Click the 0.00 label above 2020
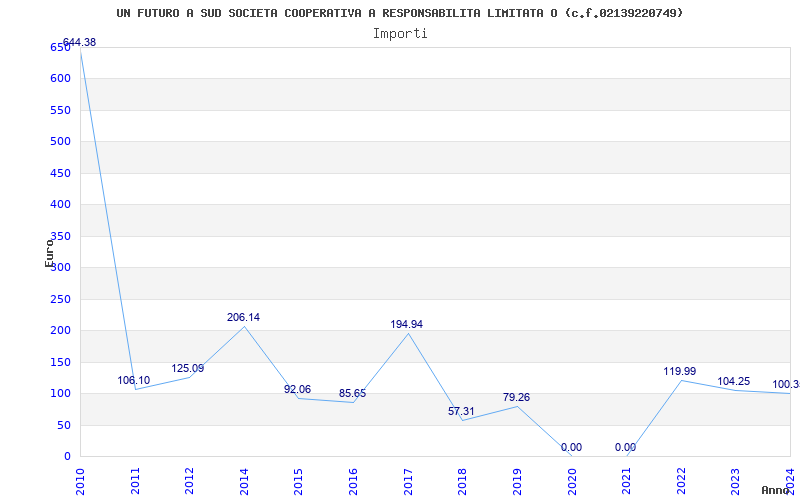 [571, 447]
